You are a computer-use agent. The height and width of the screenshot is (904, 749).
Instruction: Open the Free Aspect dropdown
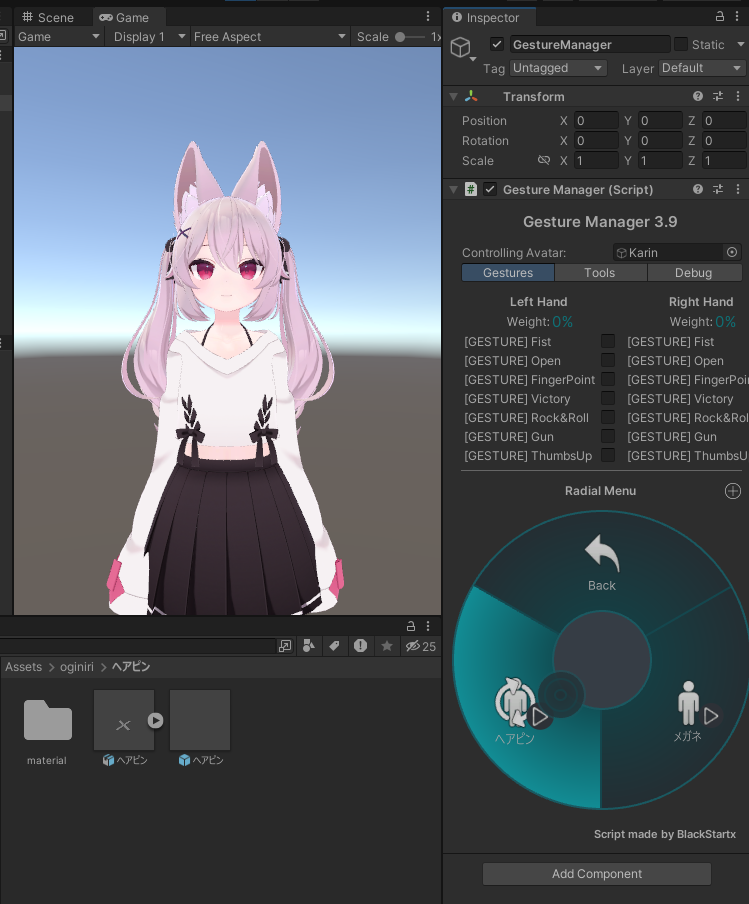[x=269, y=37]
